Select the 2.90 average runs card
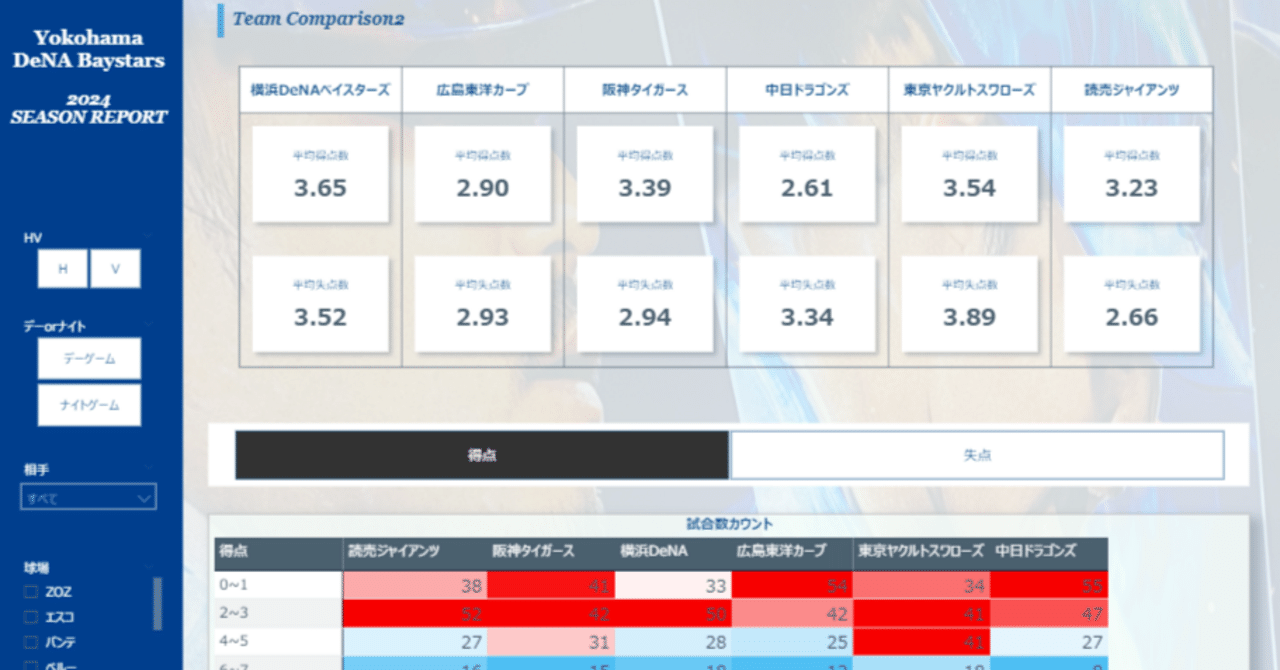 [x=483, y=174]
